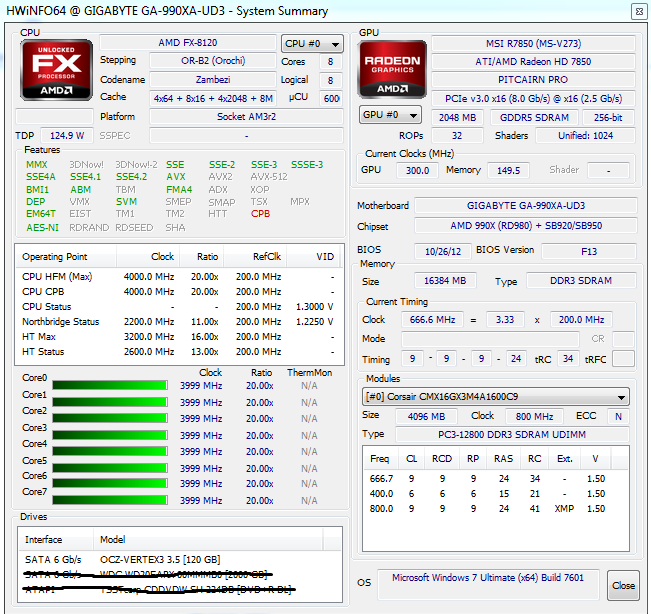Select the CPU HFM (Max) row
This screenshot has height=614, width=651.
[179, 276]
